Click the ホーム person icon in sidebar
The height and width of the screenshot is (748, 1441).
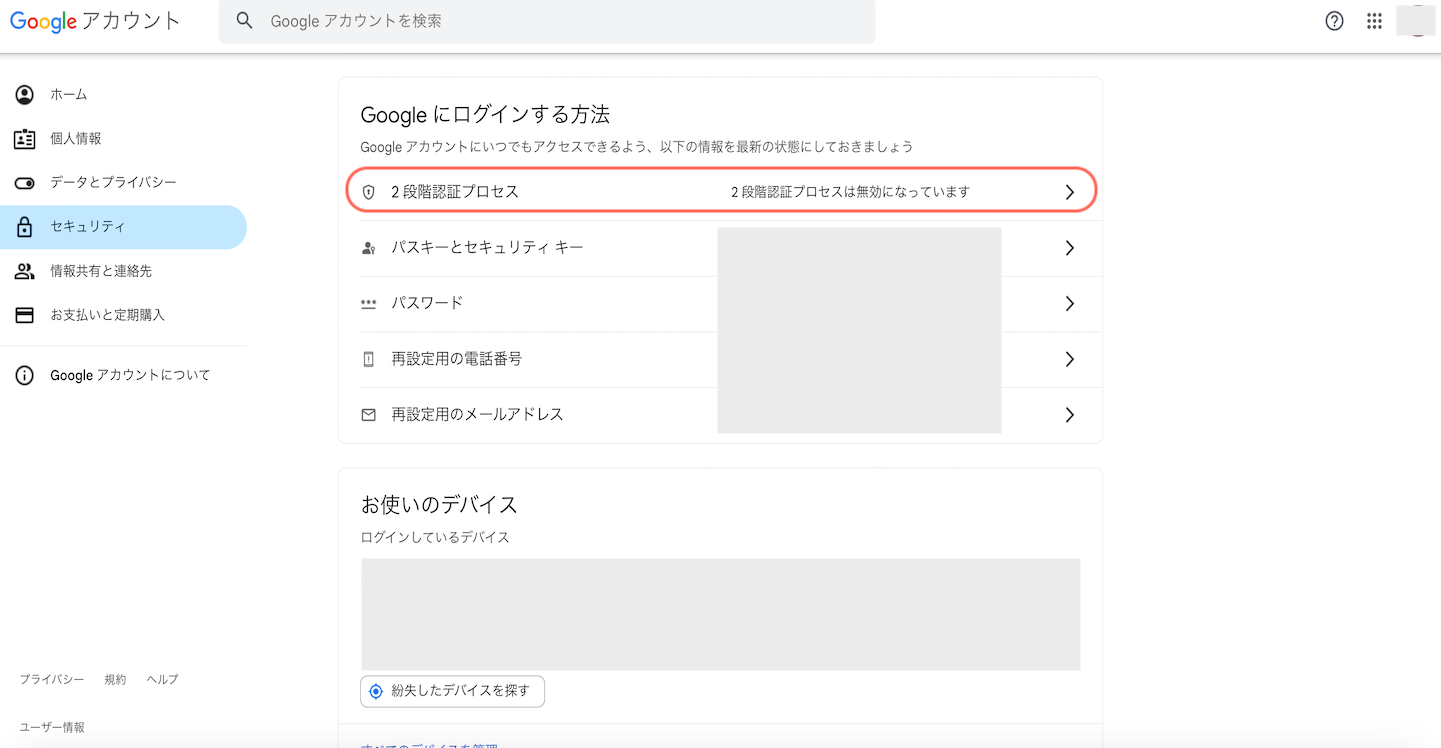[x=25, y=95]
